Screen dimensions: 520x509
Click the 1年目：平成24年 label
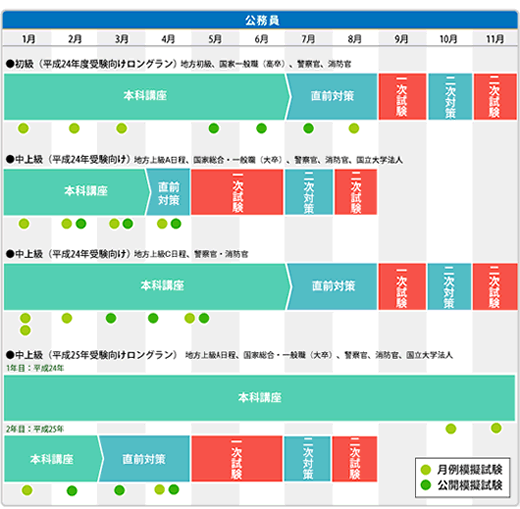(35, 368)
